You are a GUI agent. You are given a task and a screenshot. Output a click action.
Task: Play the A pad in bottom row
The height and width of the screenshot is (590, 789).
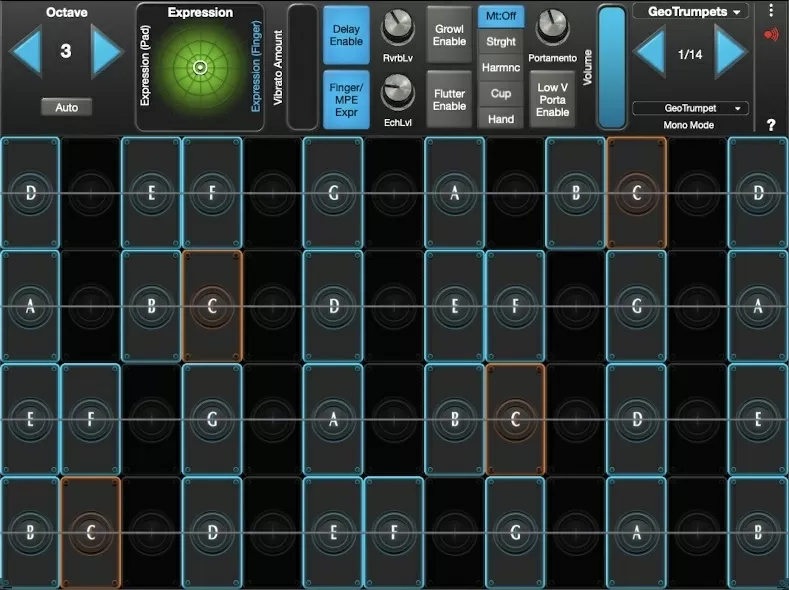637,532
